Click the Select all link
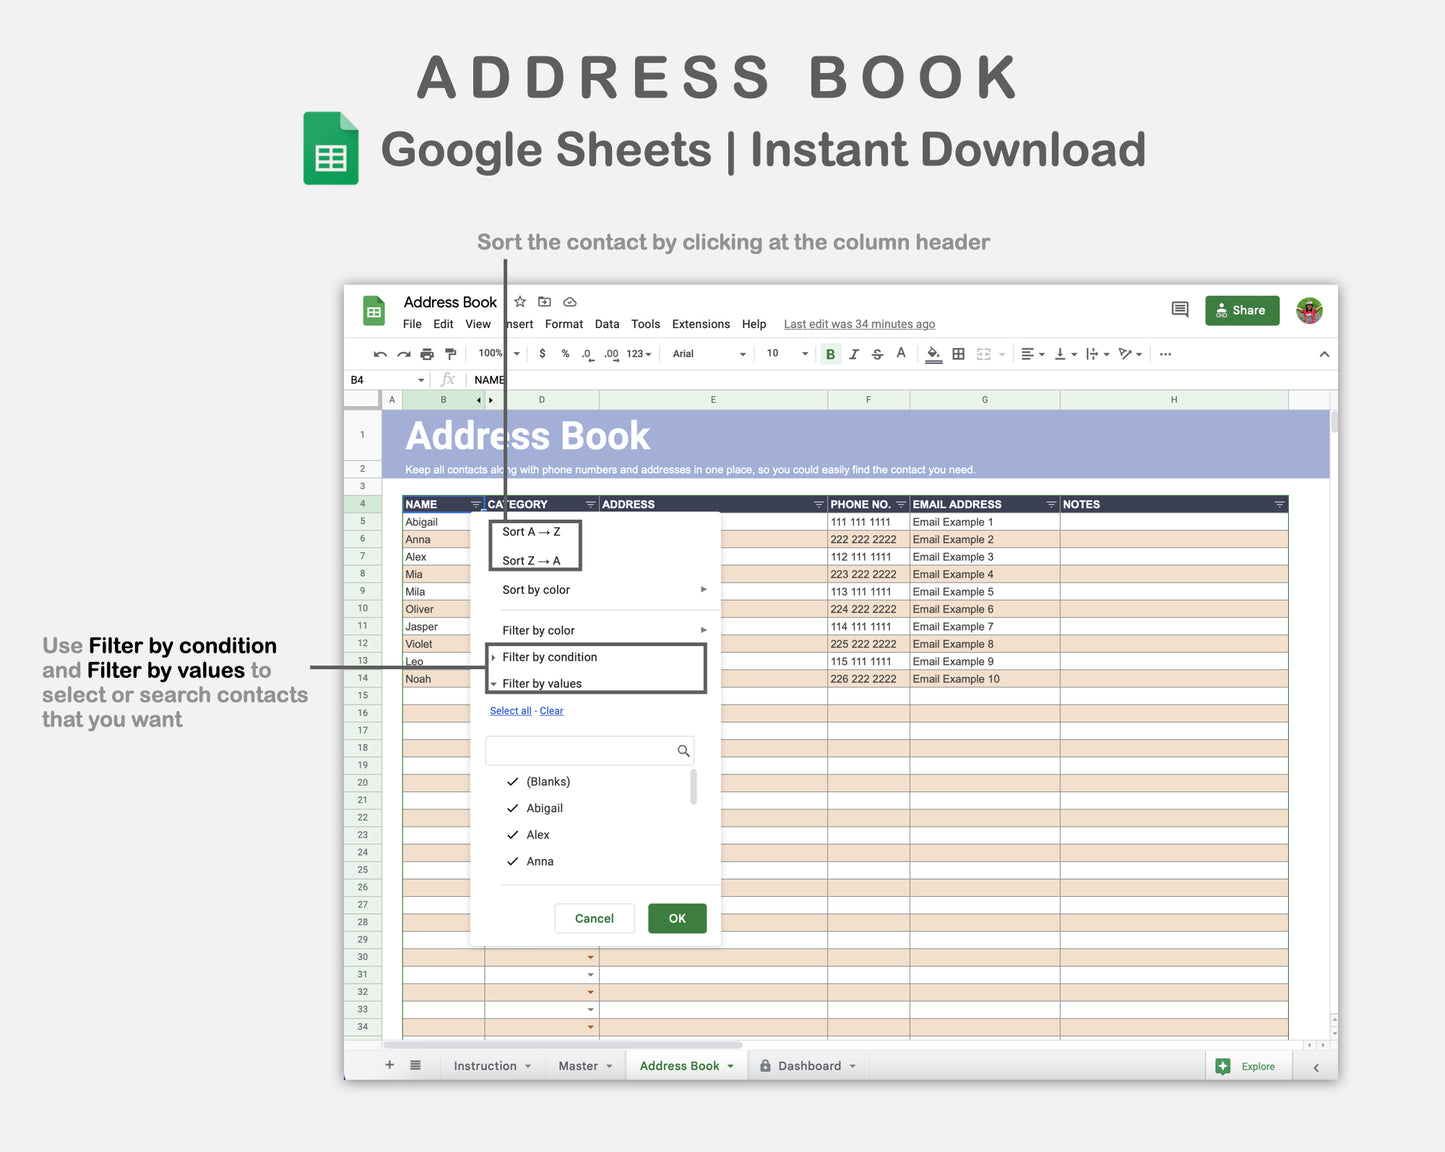This screenshot has height=1152, width=1445. click(x=510, y=710)
